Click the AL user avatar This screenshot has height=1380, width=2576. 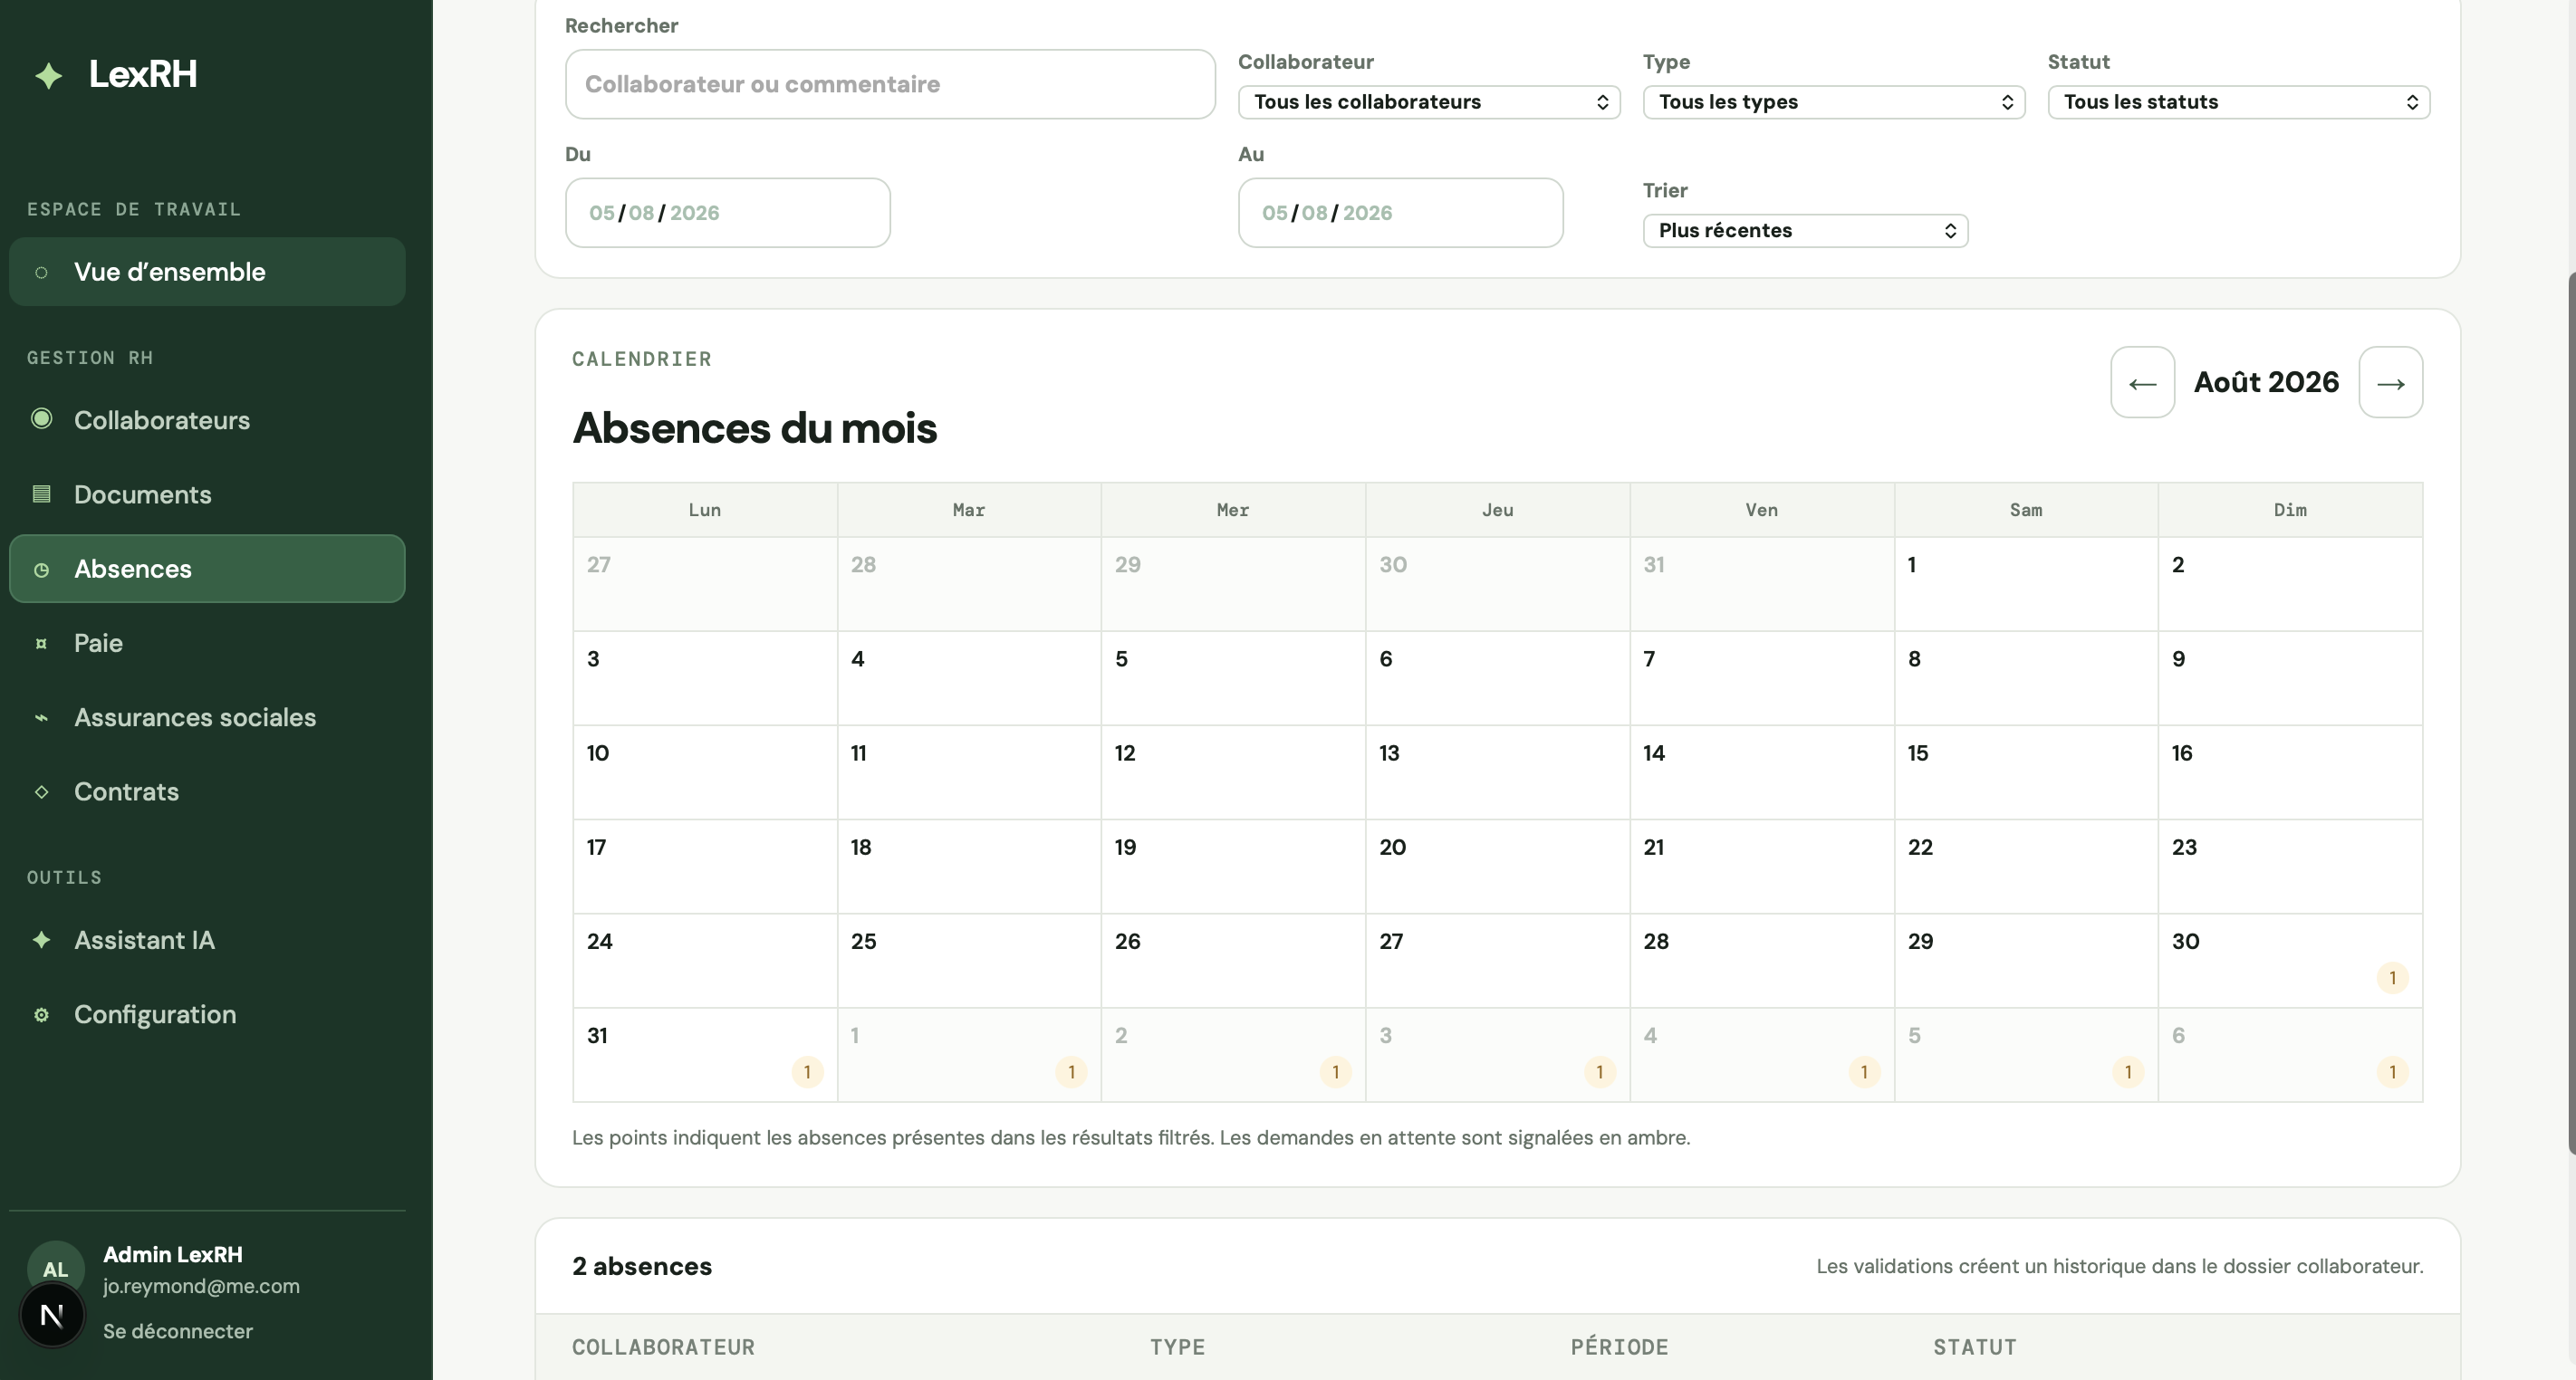[x=55, y=1268]
